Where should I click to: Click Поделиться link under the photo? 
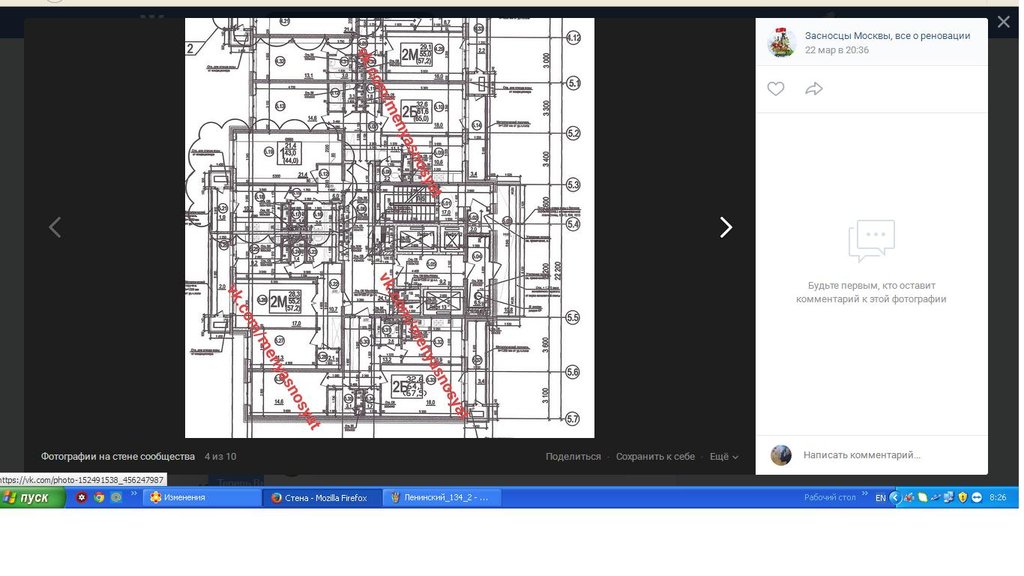pos(573,456)
